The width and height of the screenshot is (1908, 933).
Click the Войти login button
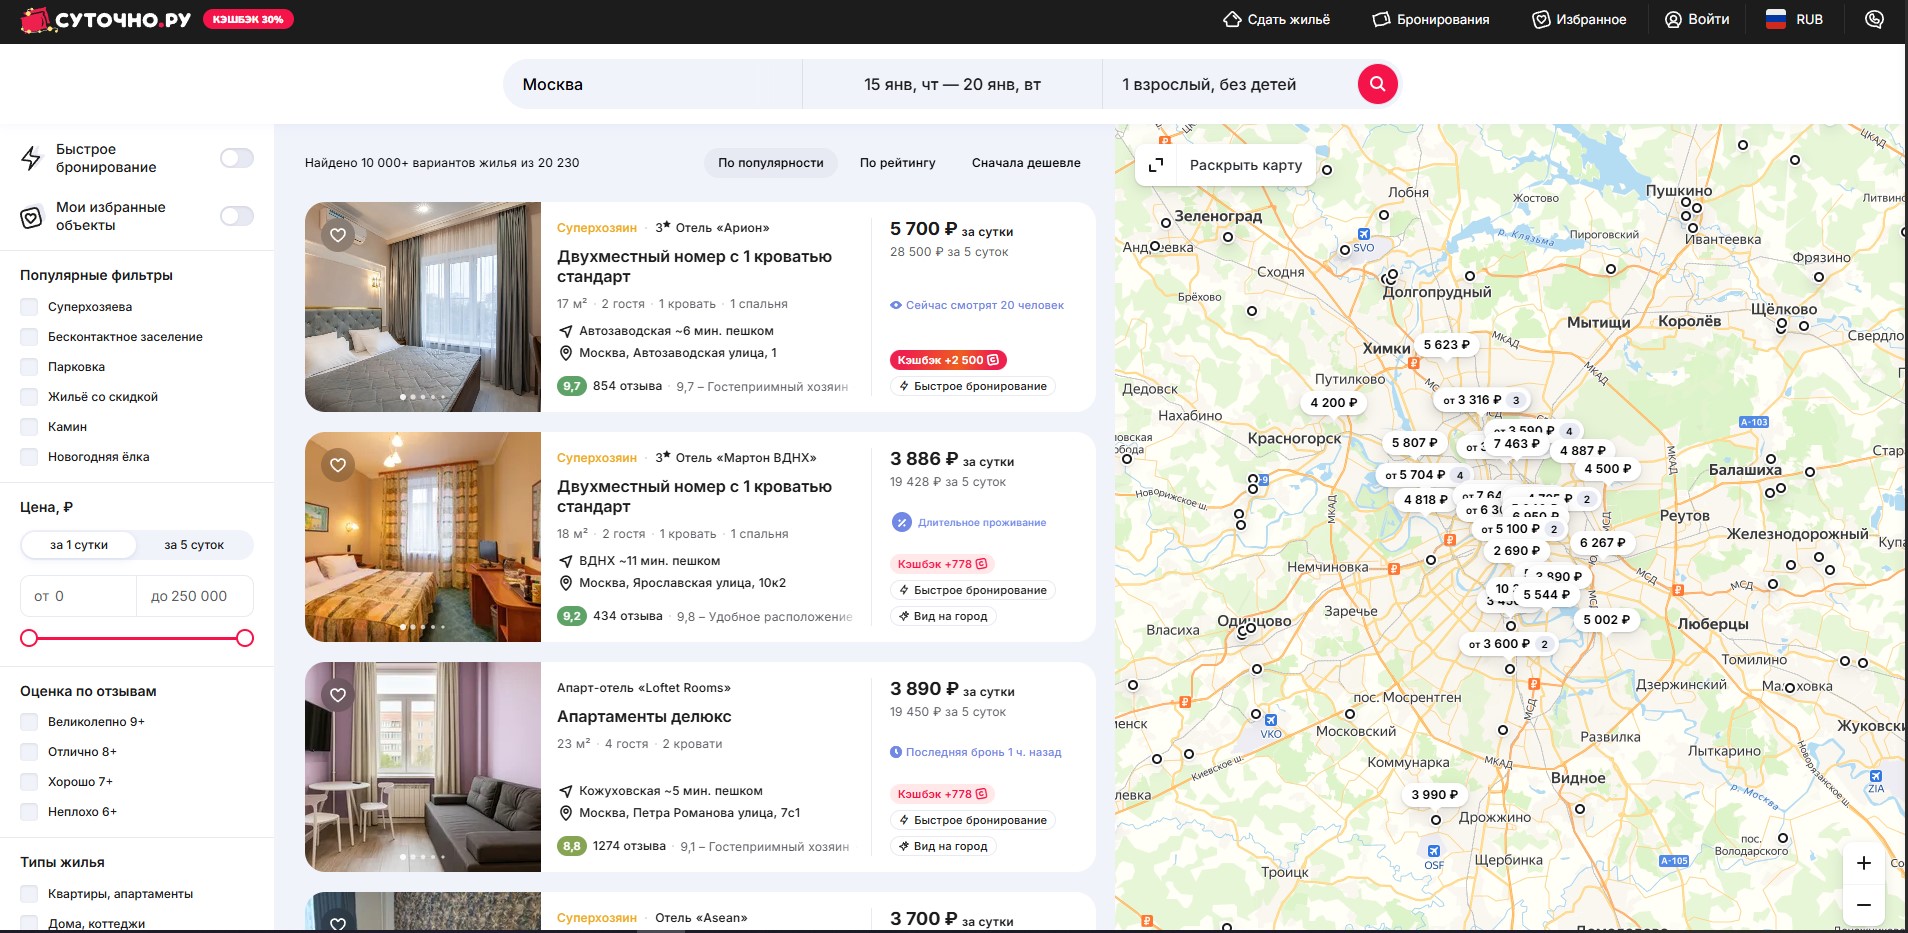click(1696, 19)
